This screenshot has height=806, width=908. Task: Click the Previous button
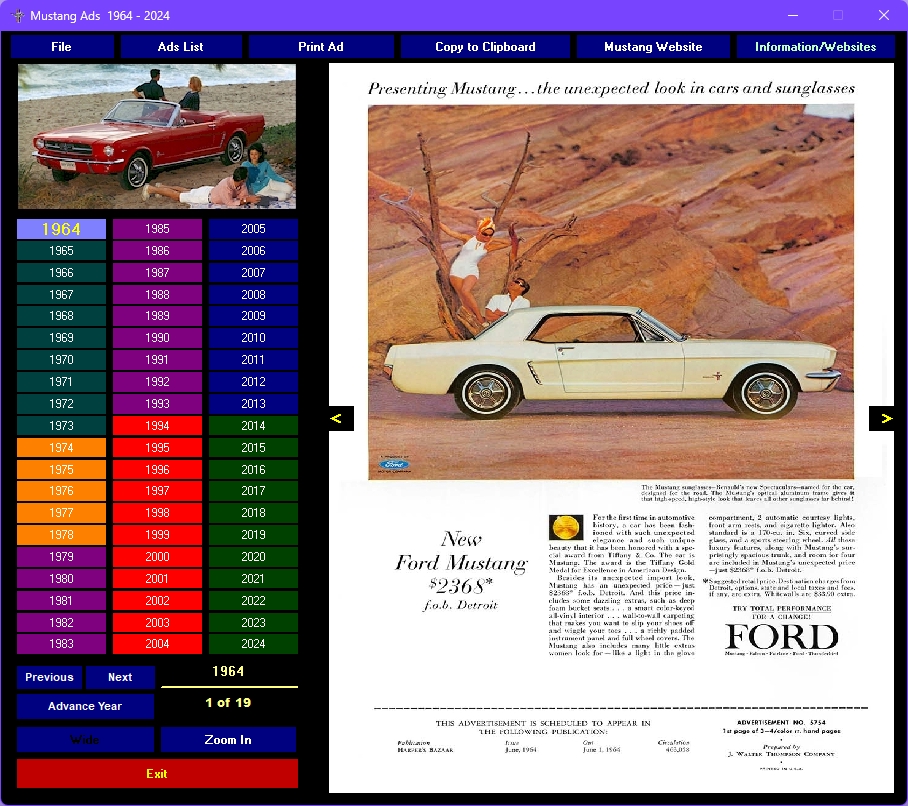(49, 677)
